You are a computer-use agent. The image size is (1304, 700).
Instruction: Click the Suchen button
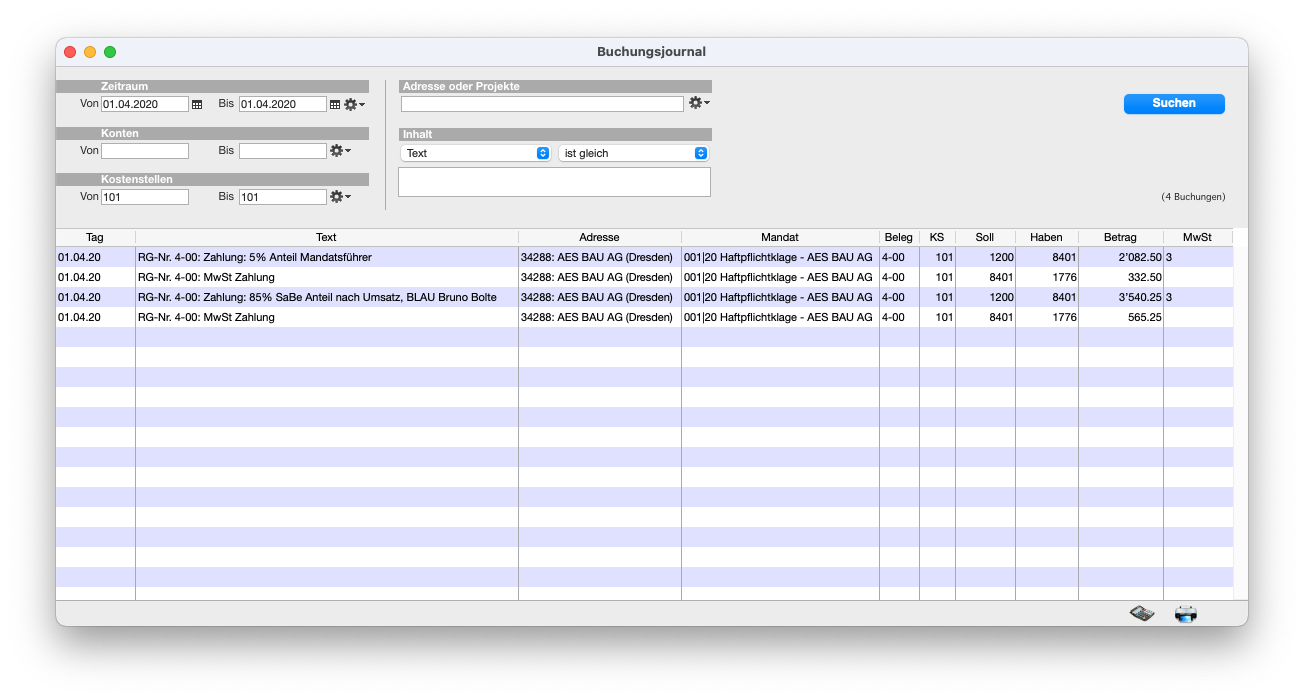tap(1174, 104)
